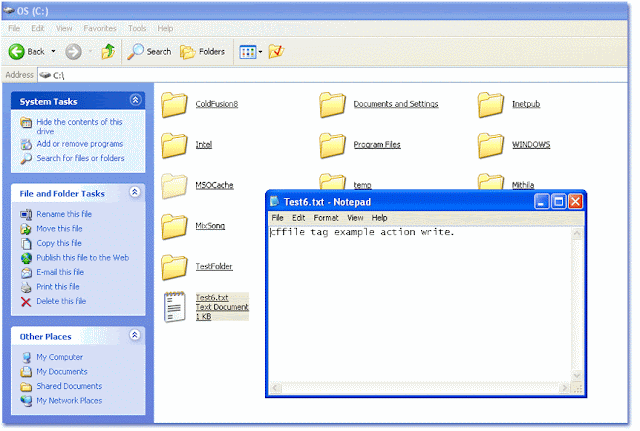The image size is (640, 431).
Task: Click the Forward arrow button in Explorer
Action: pos(73,52)
